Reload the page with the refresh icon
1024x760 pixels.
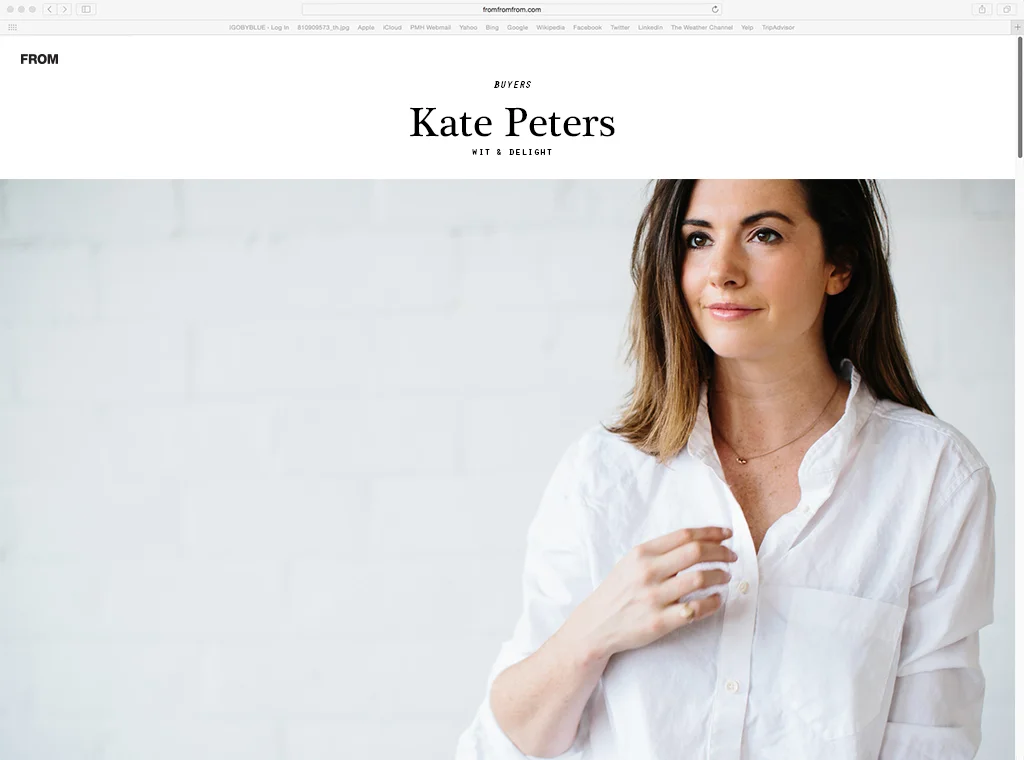click(x=715, y=9)
